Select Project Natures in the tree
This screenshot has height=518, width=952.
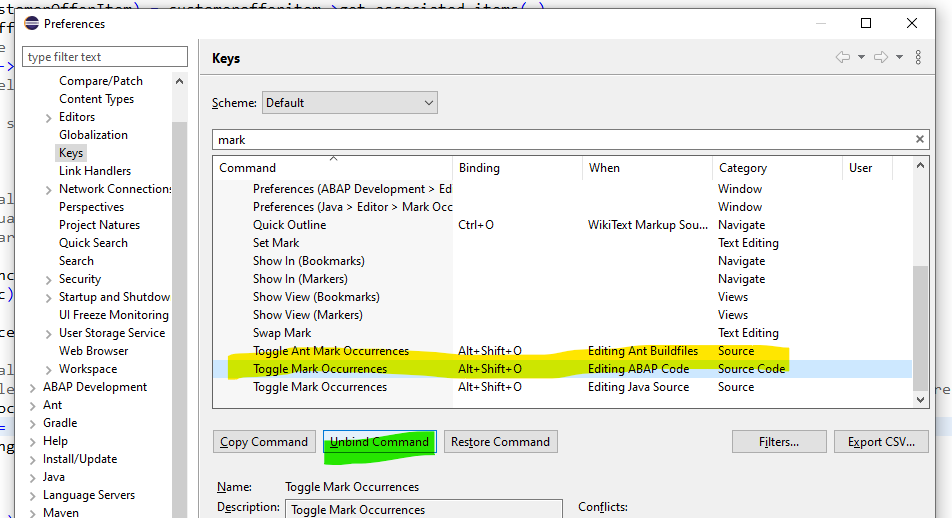(x=100, y=225)
